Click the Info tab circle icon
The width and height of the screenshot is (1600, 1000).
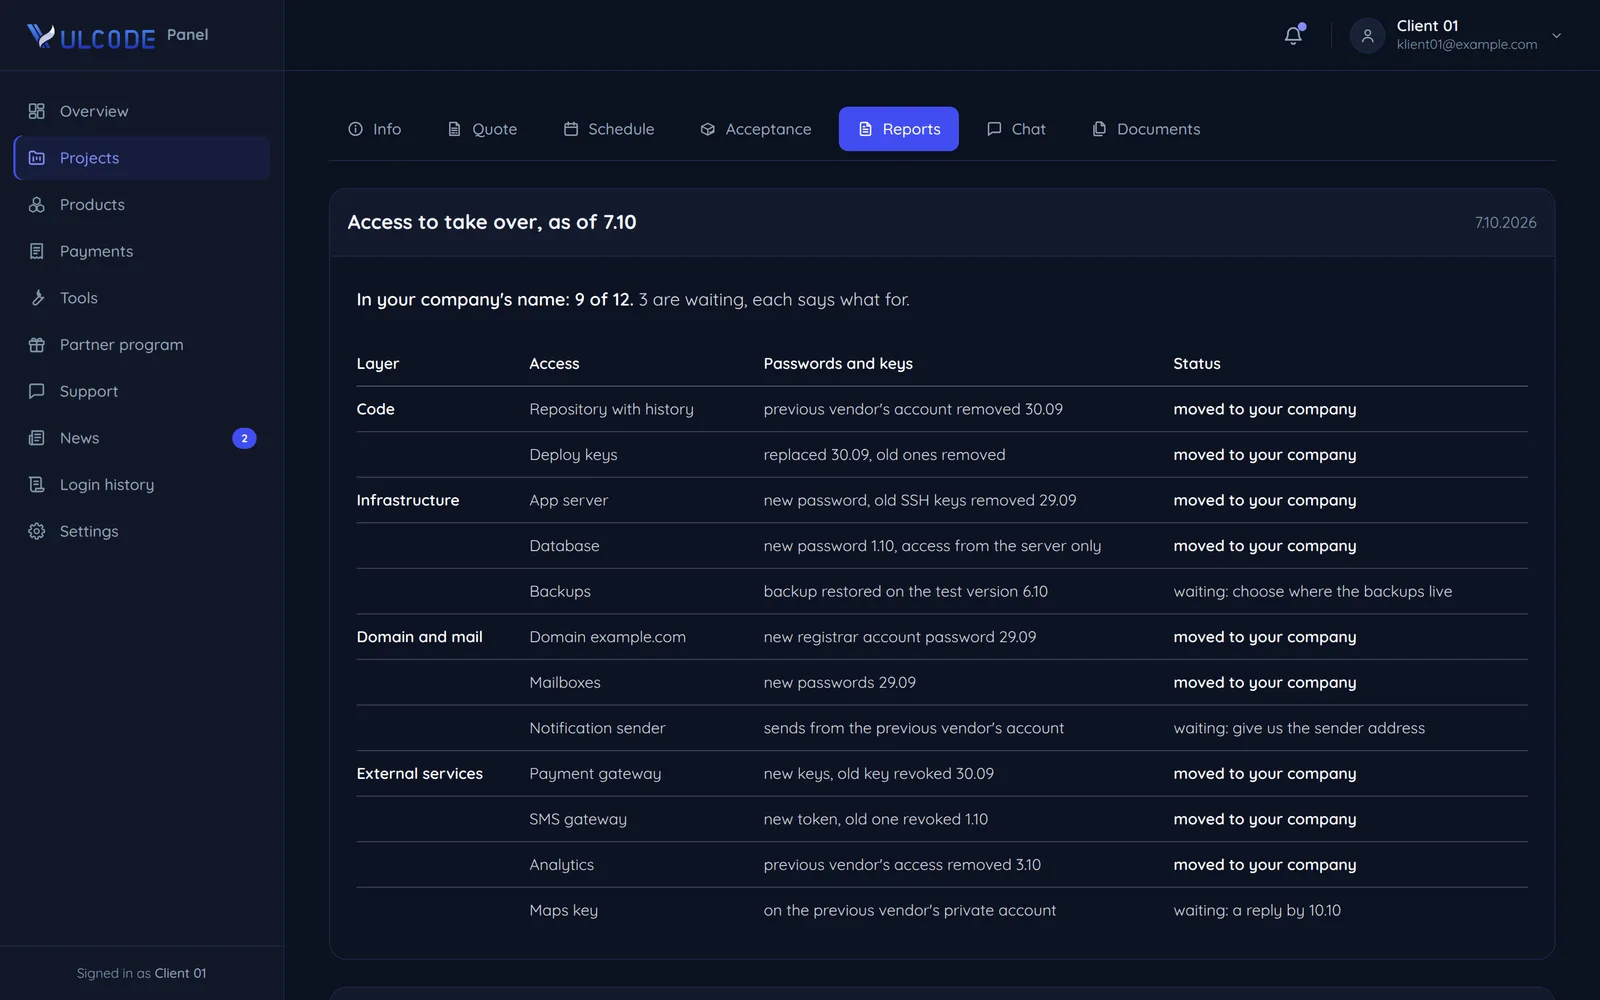(355, 129)
